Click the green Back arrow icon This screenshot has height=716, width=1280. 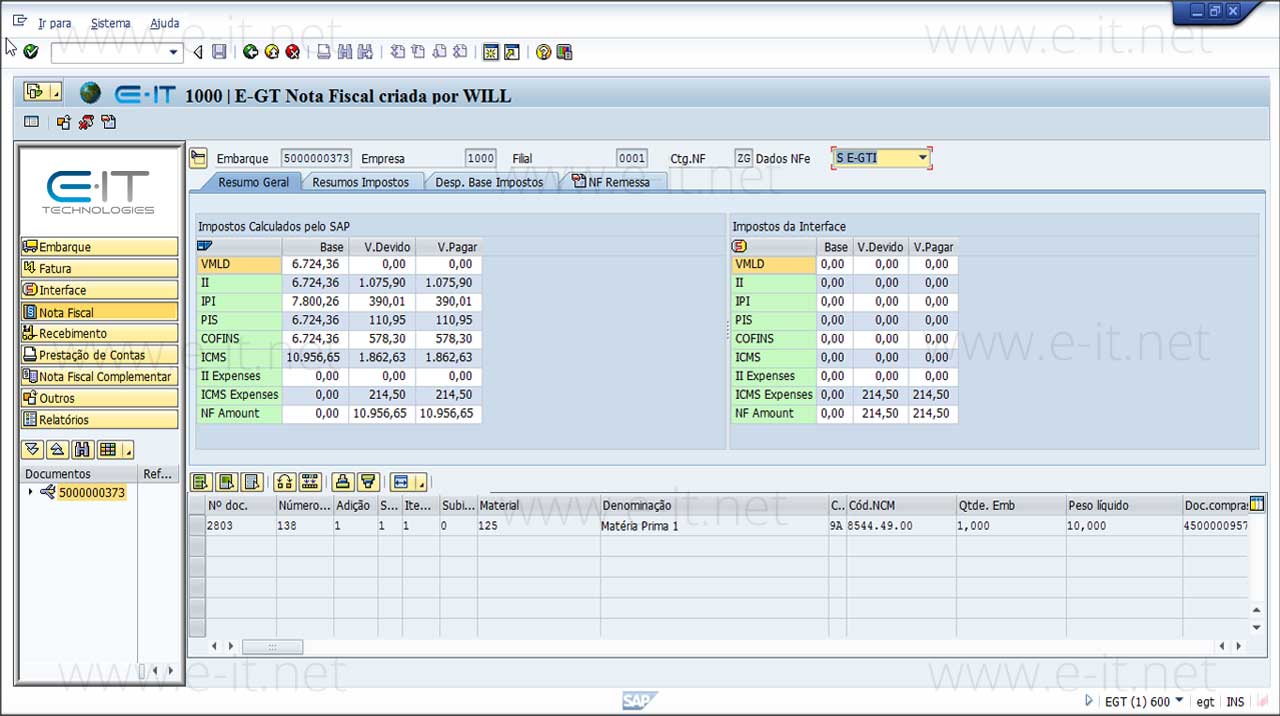251,52
